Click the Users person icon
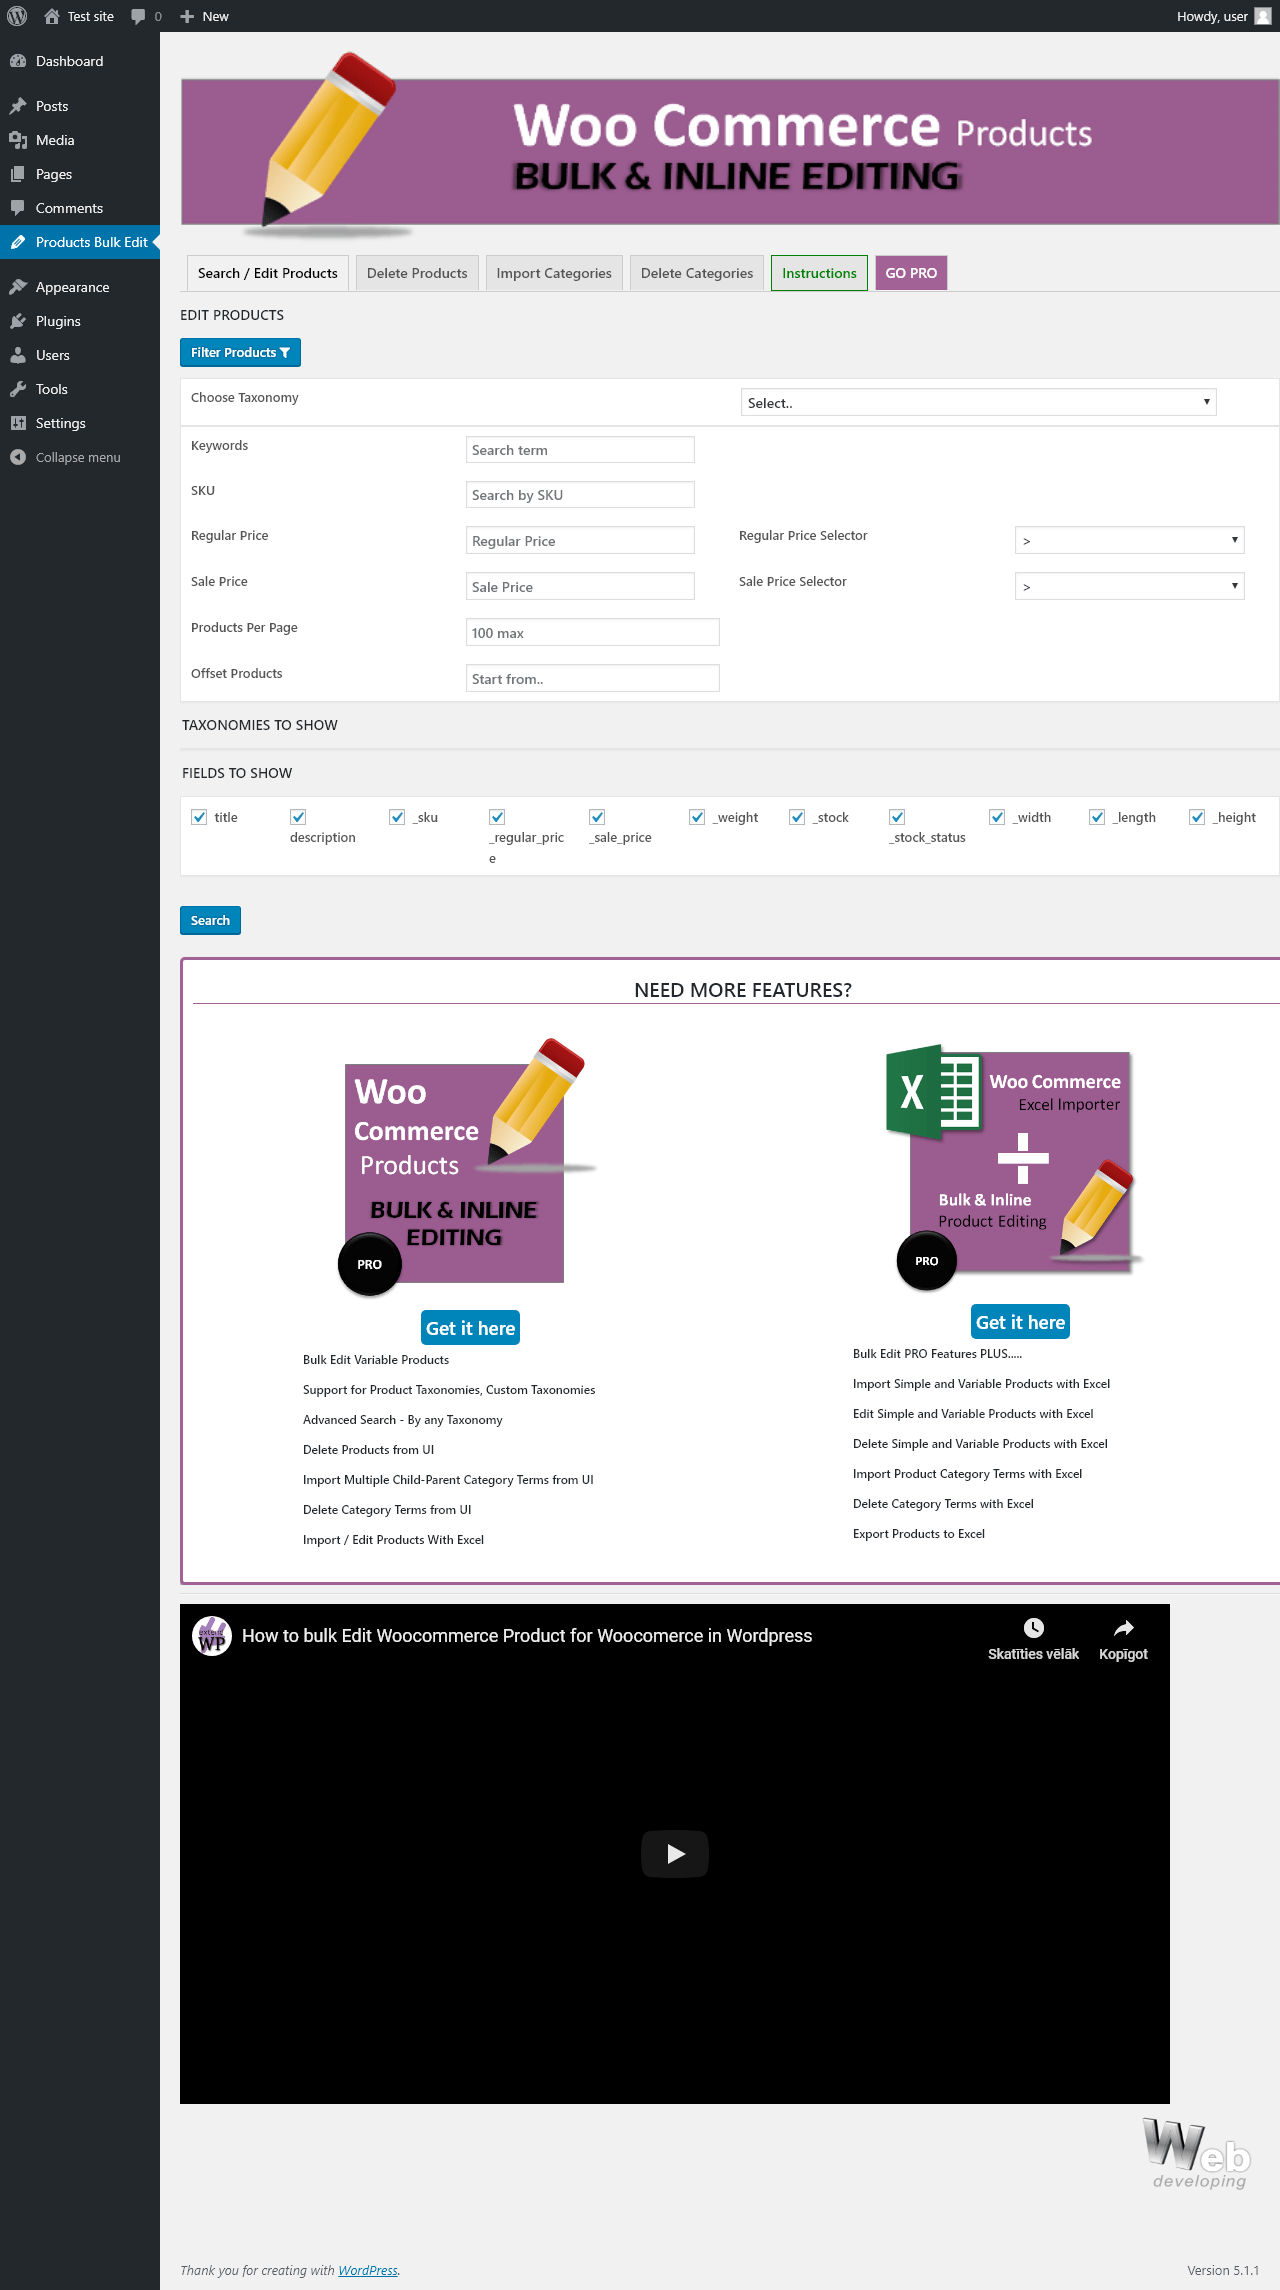This screenshot has height=2290, width=1280. (18, 355)
